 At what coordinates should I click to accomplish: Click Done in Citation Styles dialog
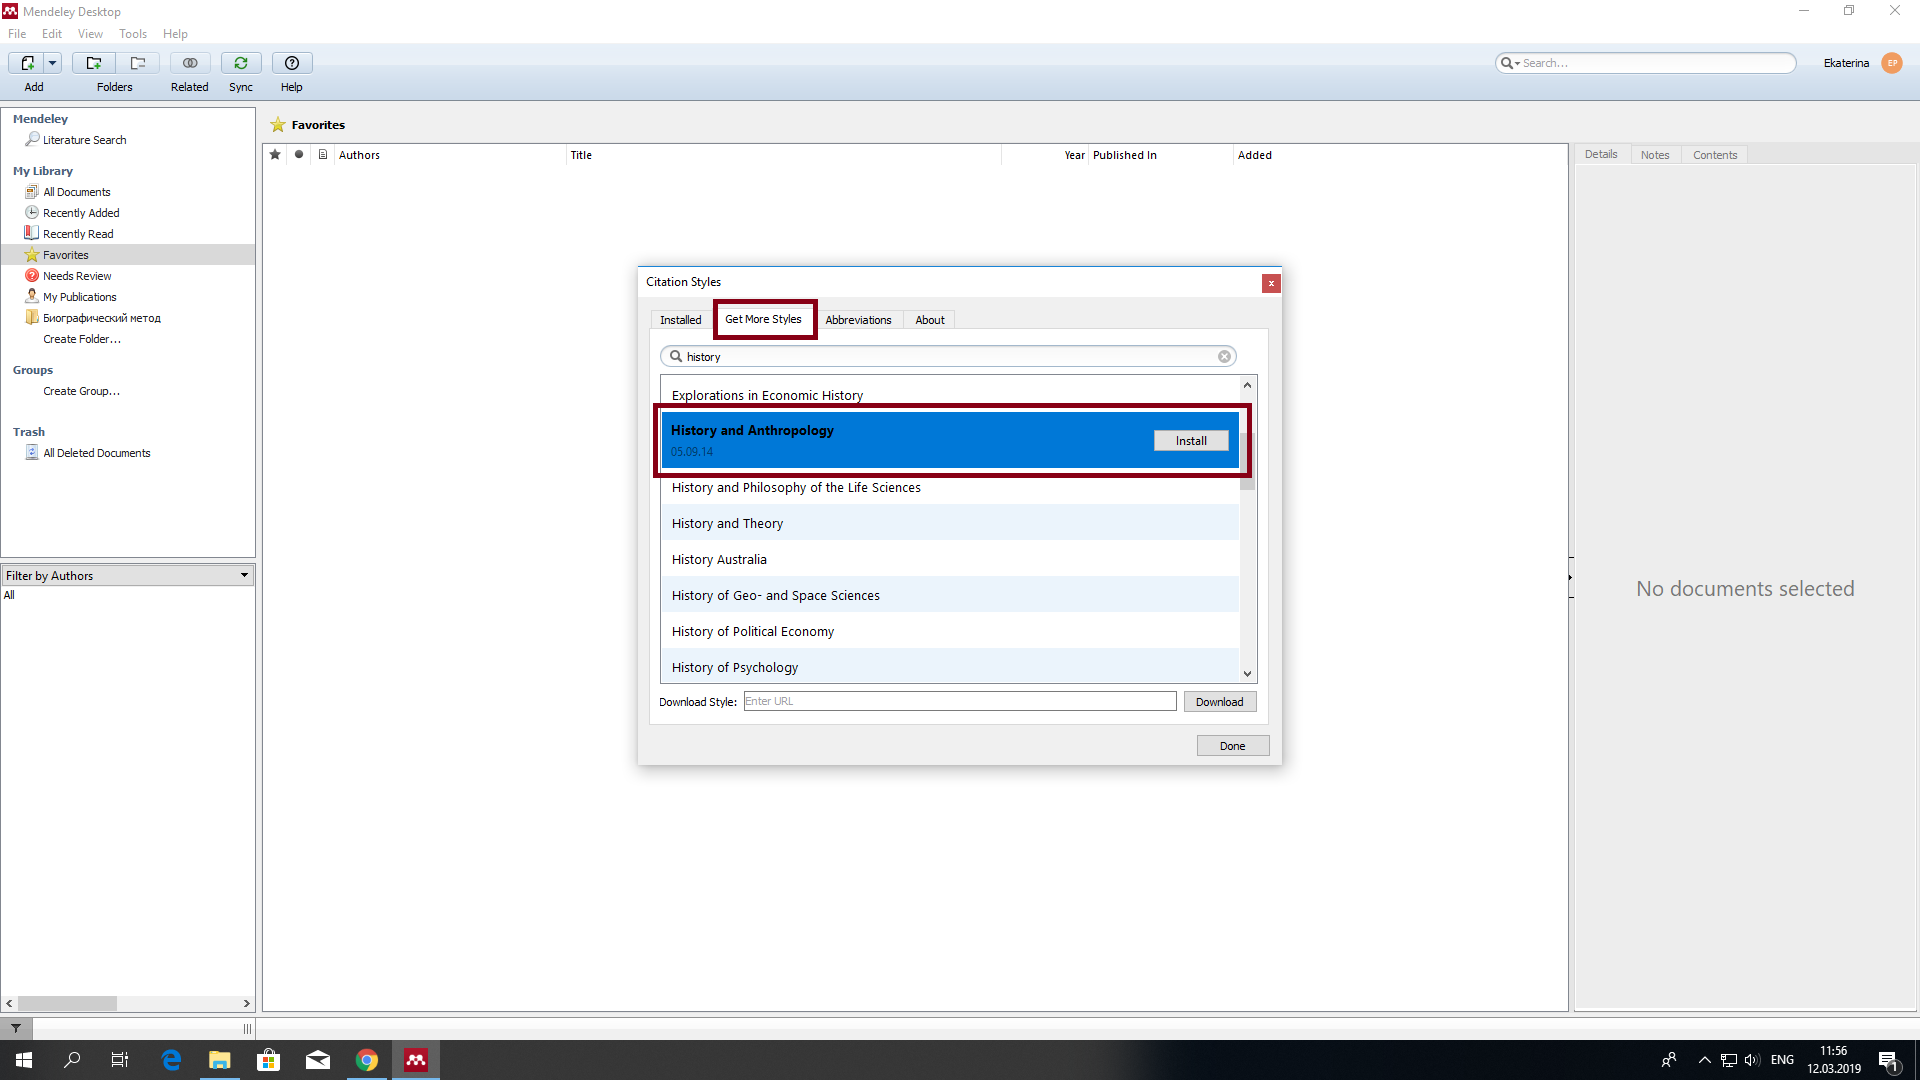click(1232, 746)
